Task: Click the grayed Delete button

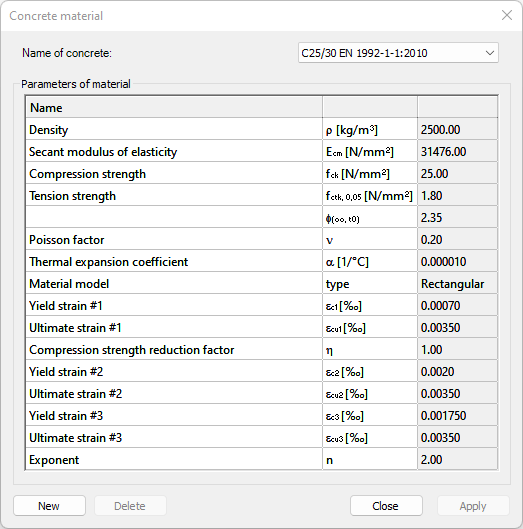Action: point(130,505)
